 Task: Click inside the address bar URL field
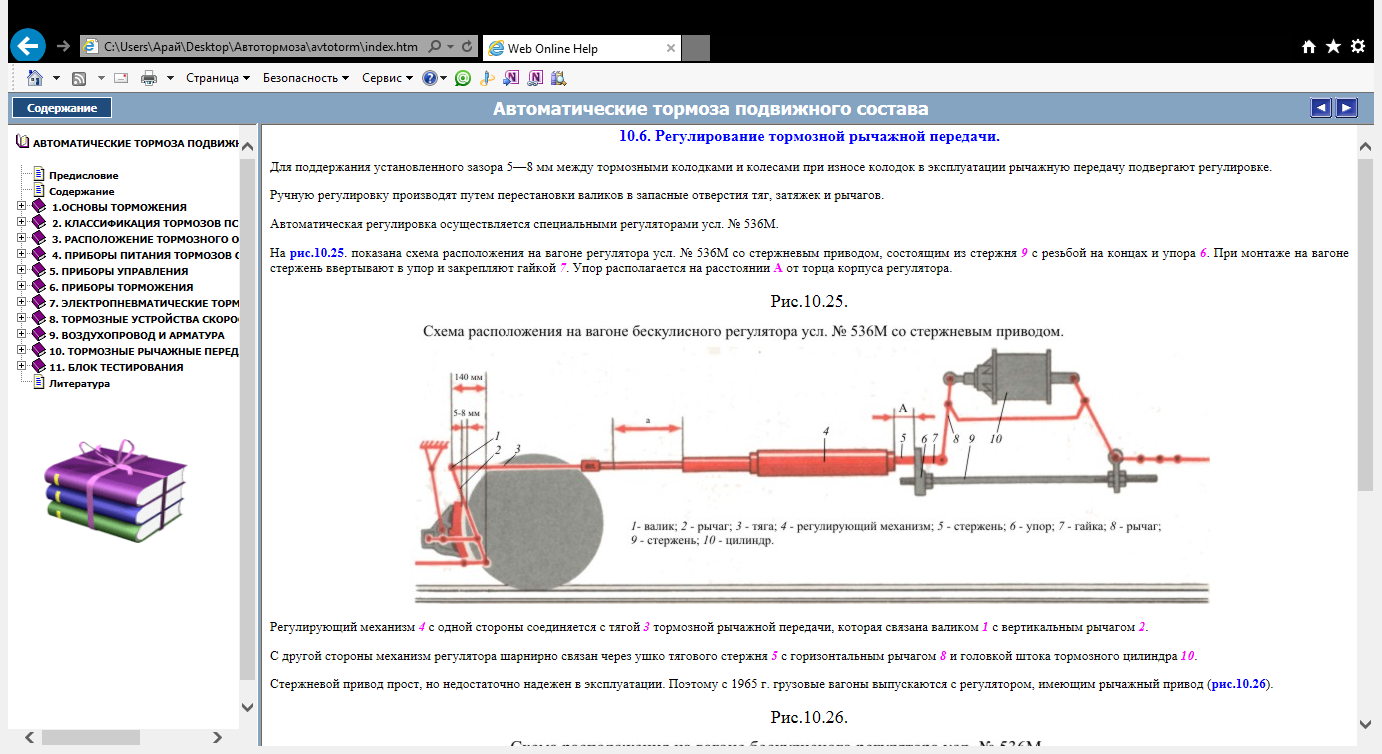coord(260,47)
